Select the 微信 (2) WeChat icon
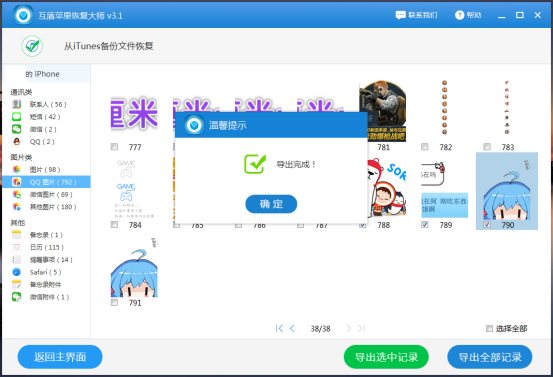The width and height of the screenshot is (553, 377). point(17,129)
